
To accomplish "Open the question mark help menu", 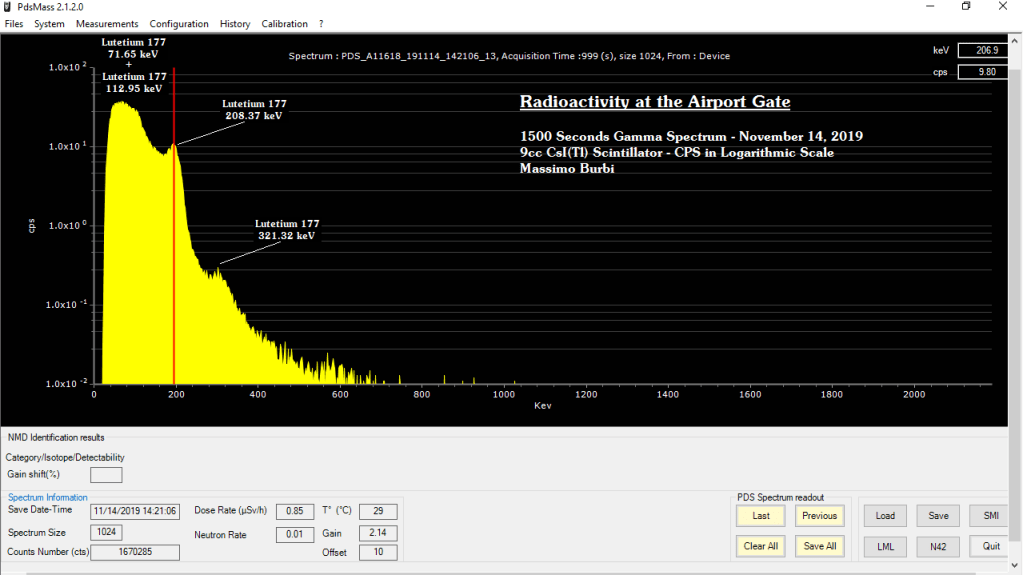I will tap(321, 24).
